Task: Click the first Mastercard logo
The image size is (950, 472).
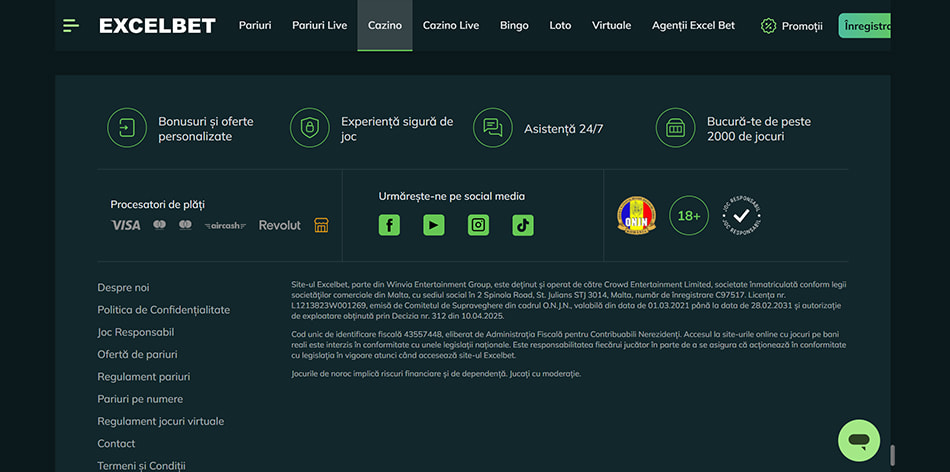Action: point(159,225)
